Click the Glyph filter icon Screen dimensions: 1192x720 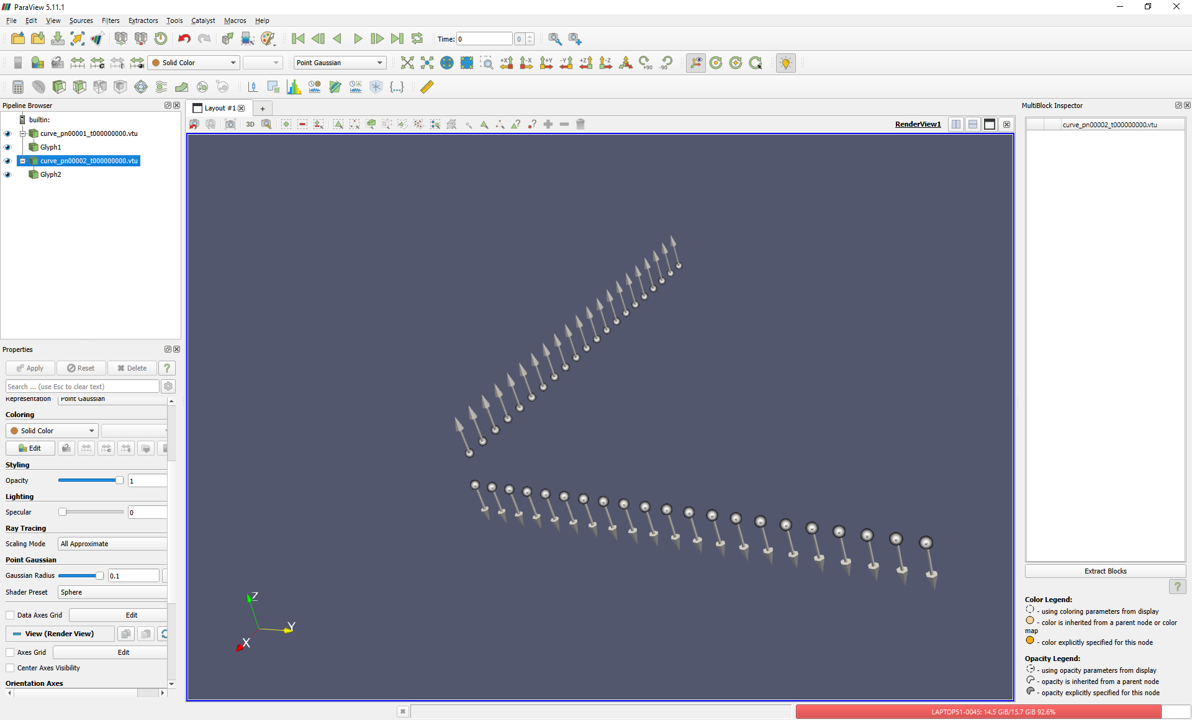(141, 87)
